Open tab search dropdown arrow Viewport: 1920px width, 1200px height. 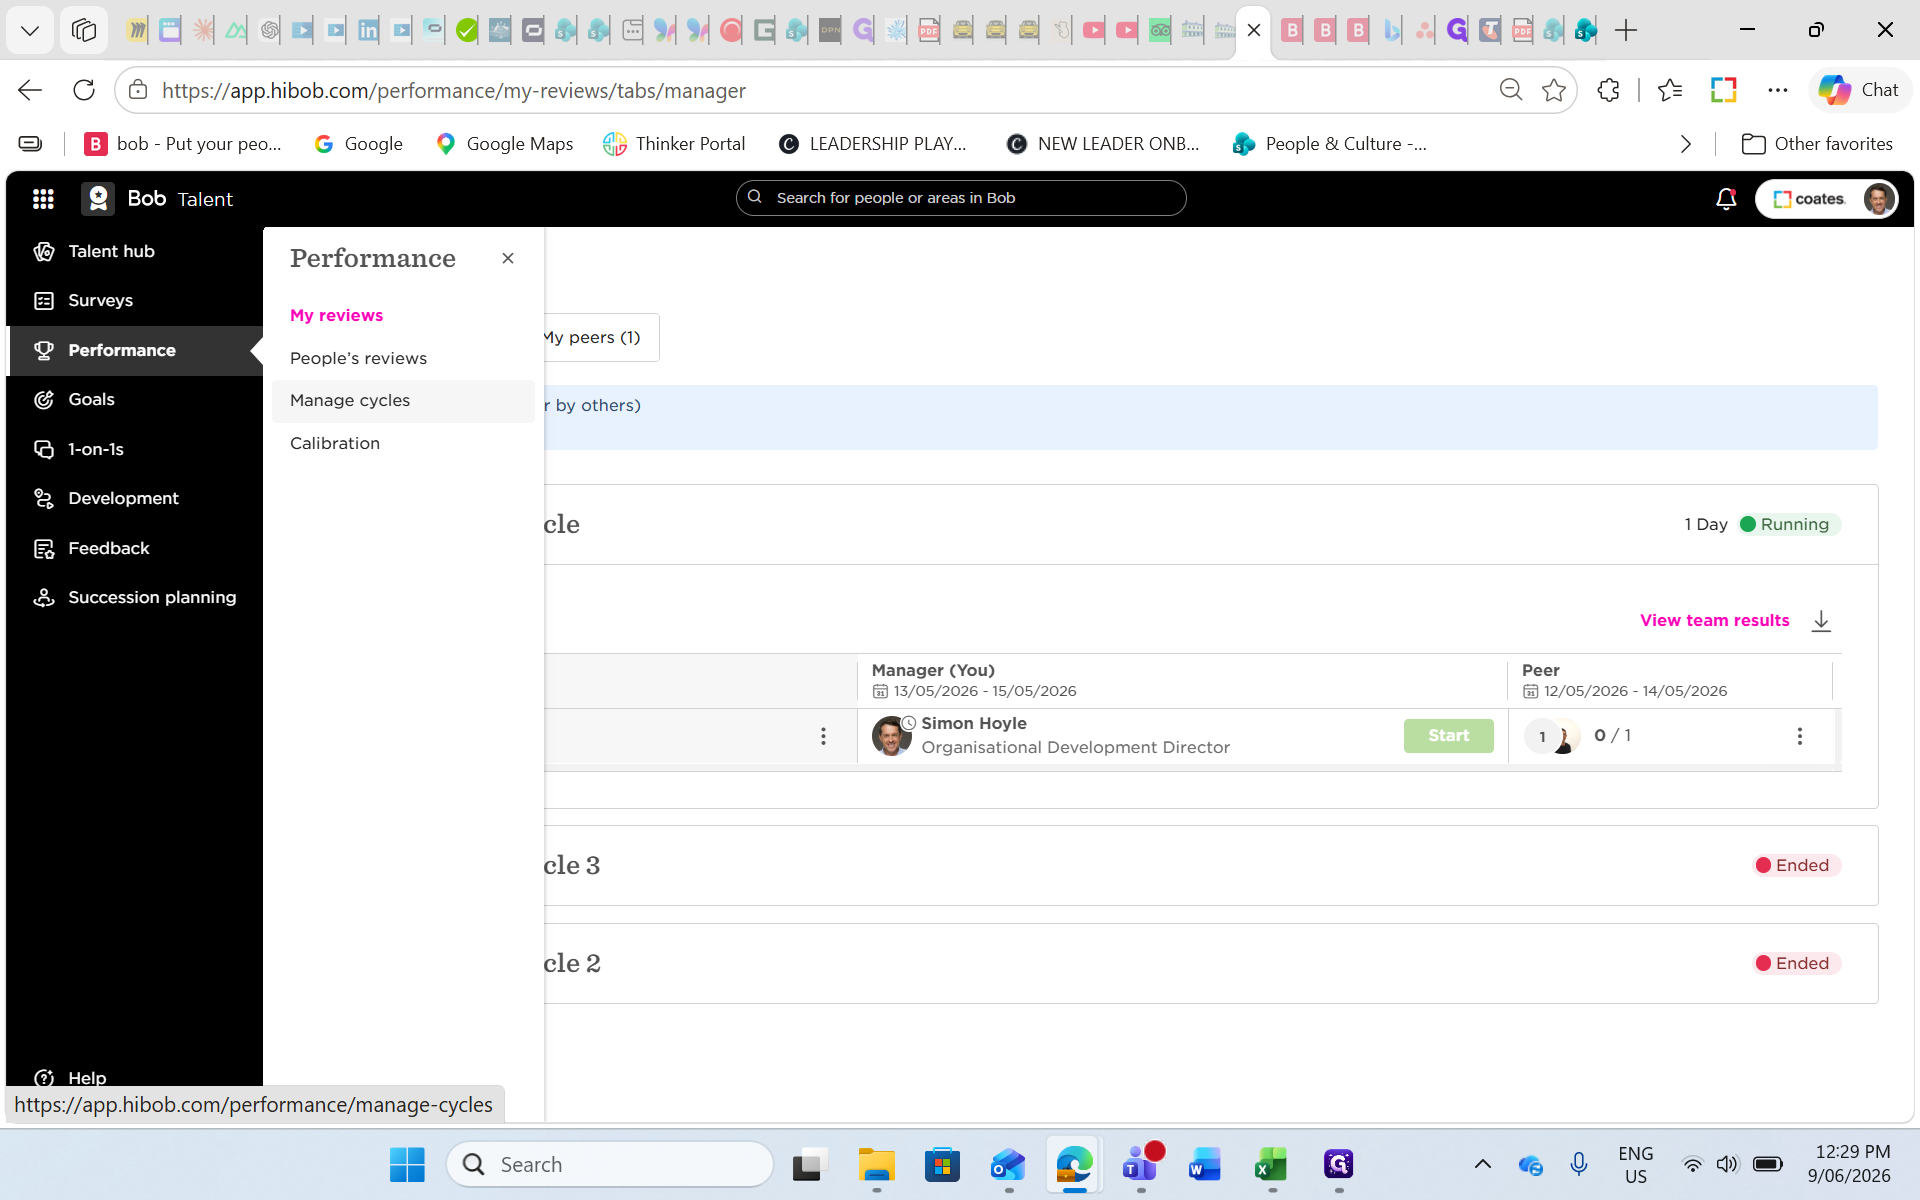pos(30,31)
